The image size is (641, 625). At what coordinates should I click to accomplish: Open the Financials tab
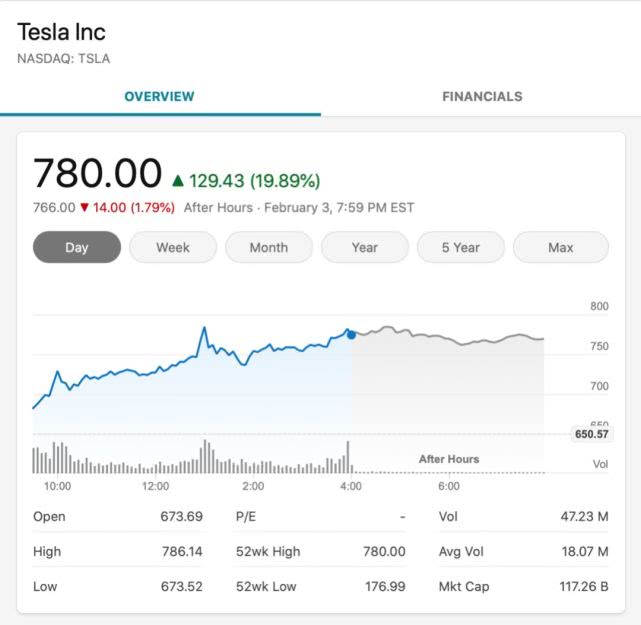coord(482,97)
